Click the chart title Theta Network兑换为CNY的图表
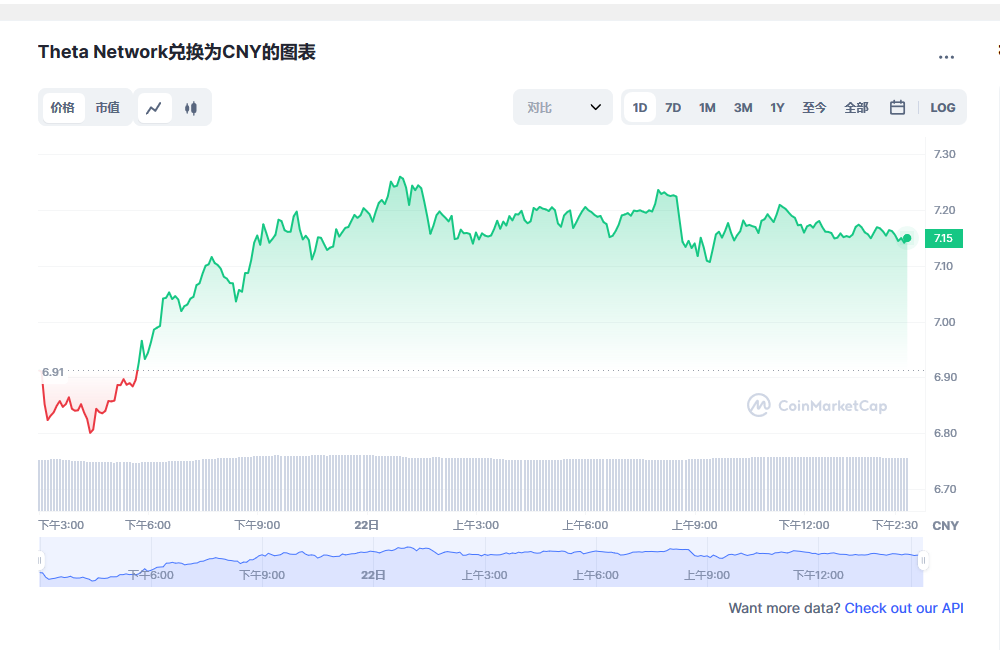Viewport: 1000px width, 650px height. pos(177,52)
